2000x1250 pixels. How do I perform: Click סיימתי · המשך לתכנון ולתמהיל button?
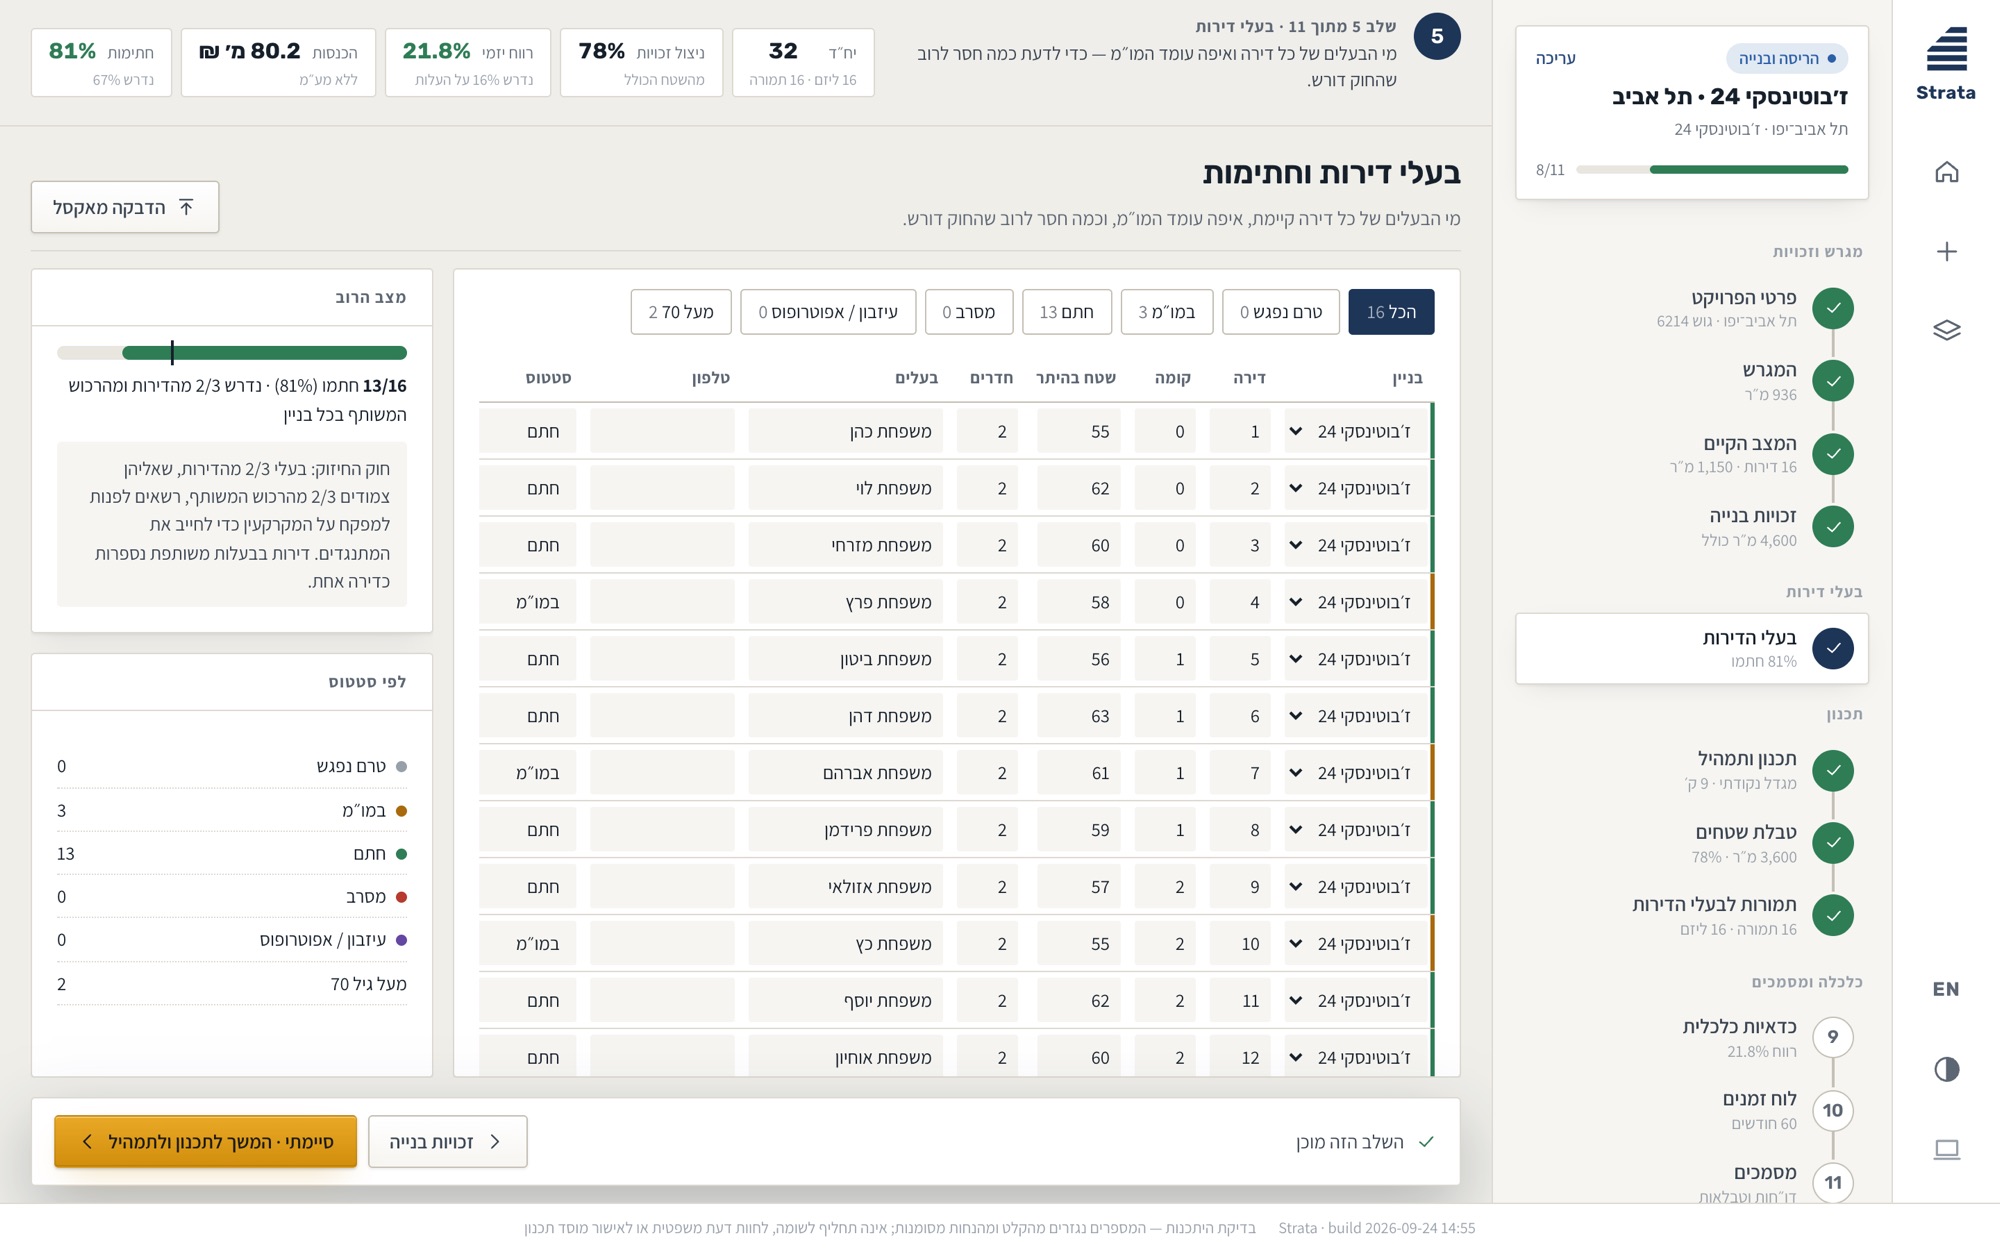tap(206, 1141)
